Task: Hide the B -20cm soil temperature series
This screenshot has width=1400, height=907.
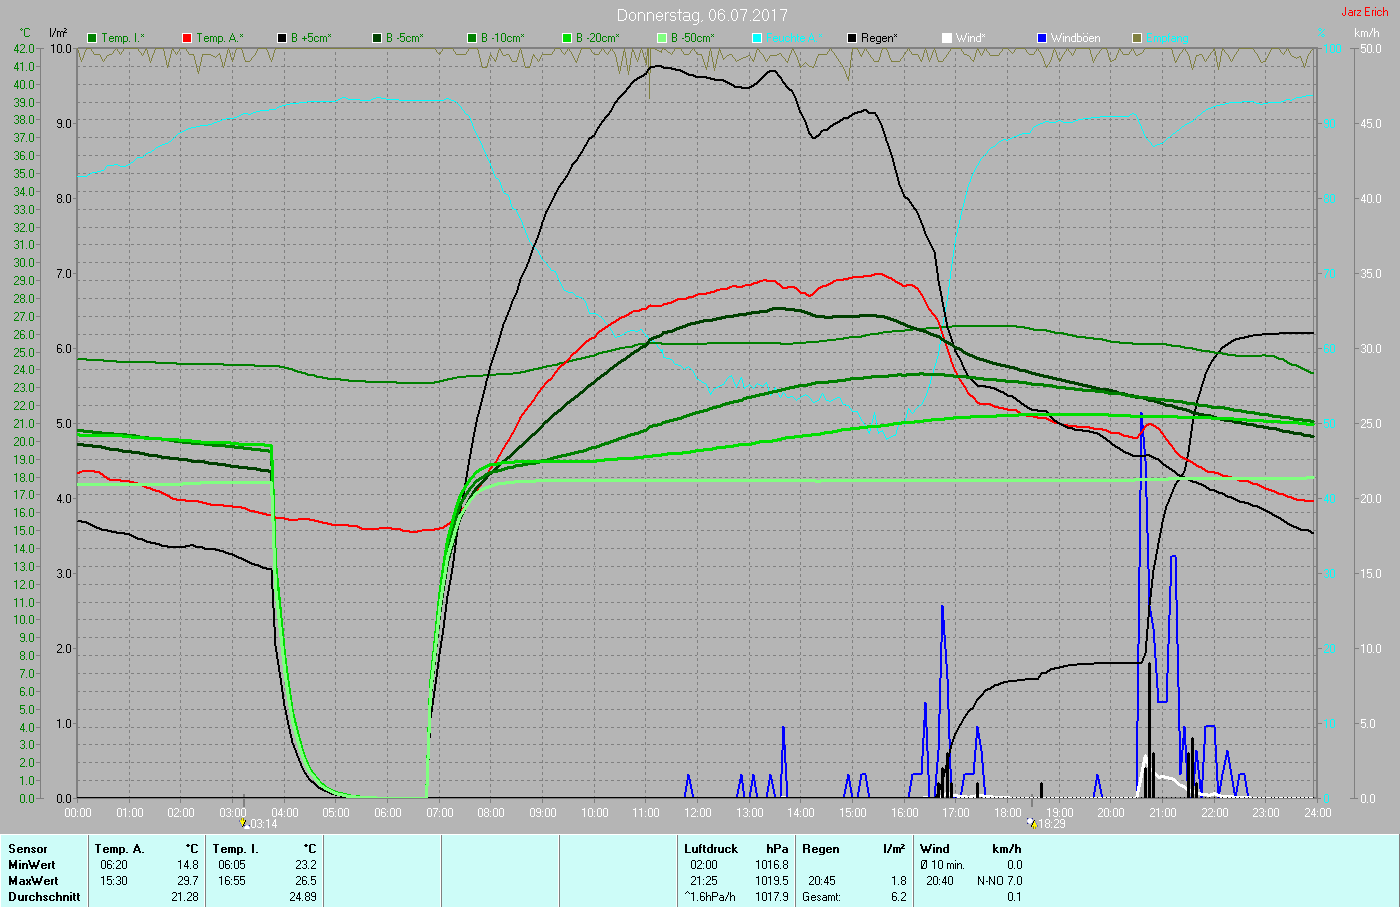Action: (x=567, y=38)
